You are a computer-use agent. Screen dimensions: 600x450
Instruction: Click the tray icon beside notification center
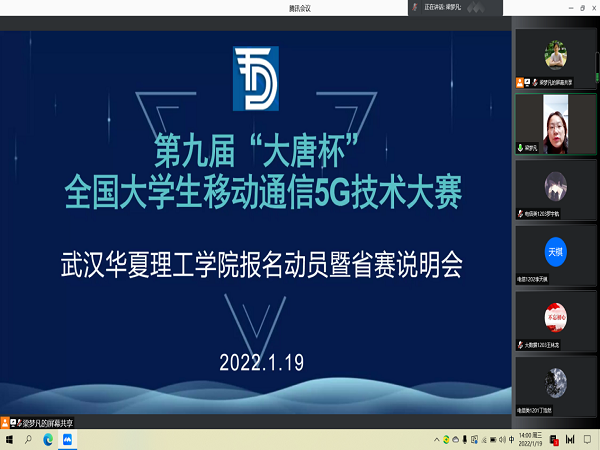(570, 440)
